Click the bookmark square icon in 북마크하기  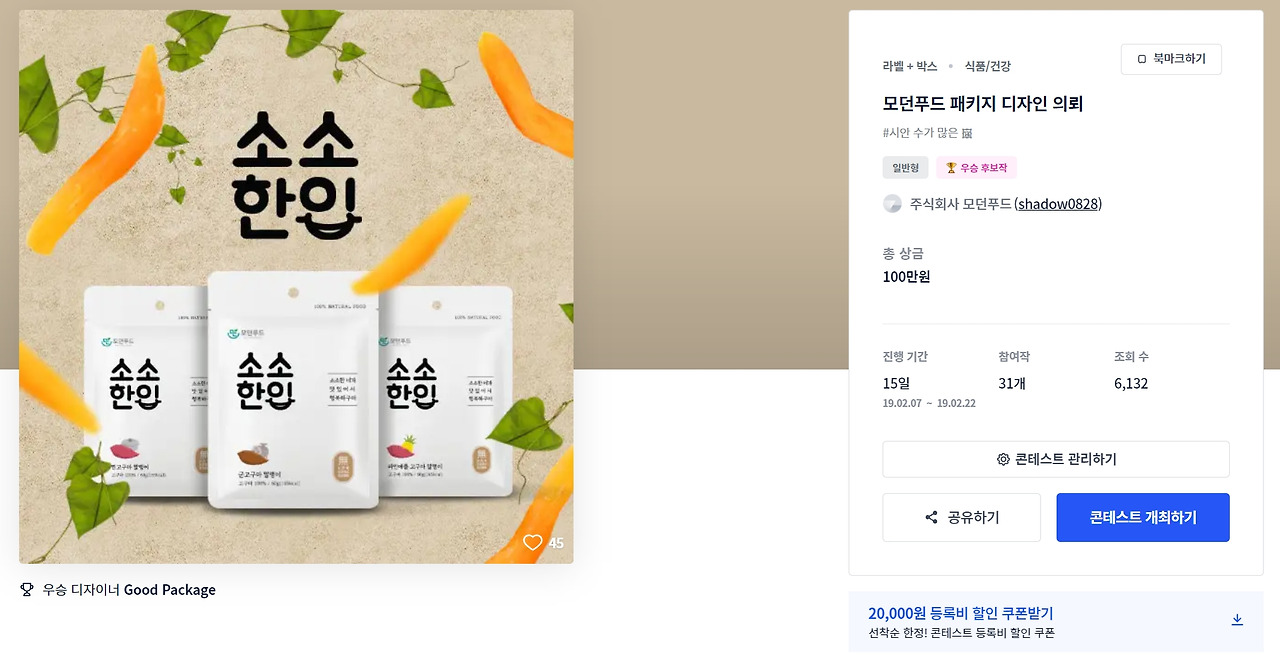(x=1142, y=59)
